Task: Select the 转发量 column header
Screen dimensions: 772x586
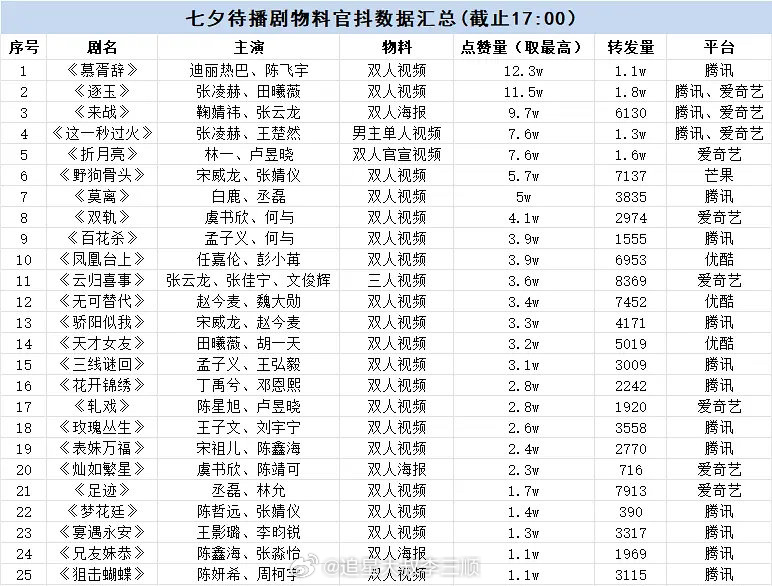Action: pyautogui.click(x=631, y=48)
